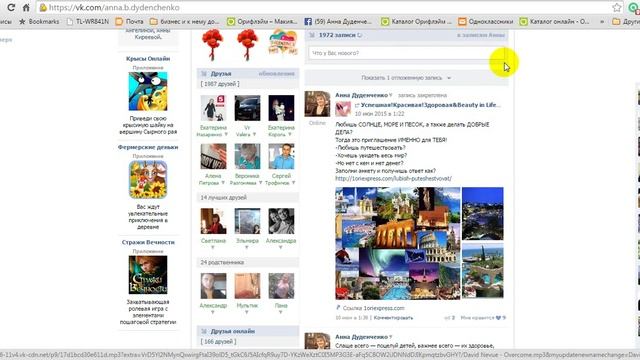The image size is (640, 360).
Task: Open Екатерина Назаренко's friend photo
Action: click(x=213, y=108)
